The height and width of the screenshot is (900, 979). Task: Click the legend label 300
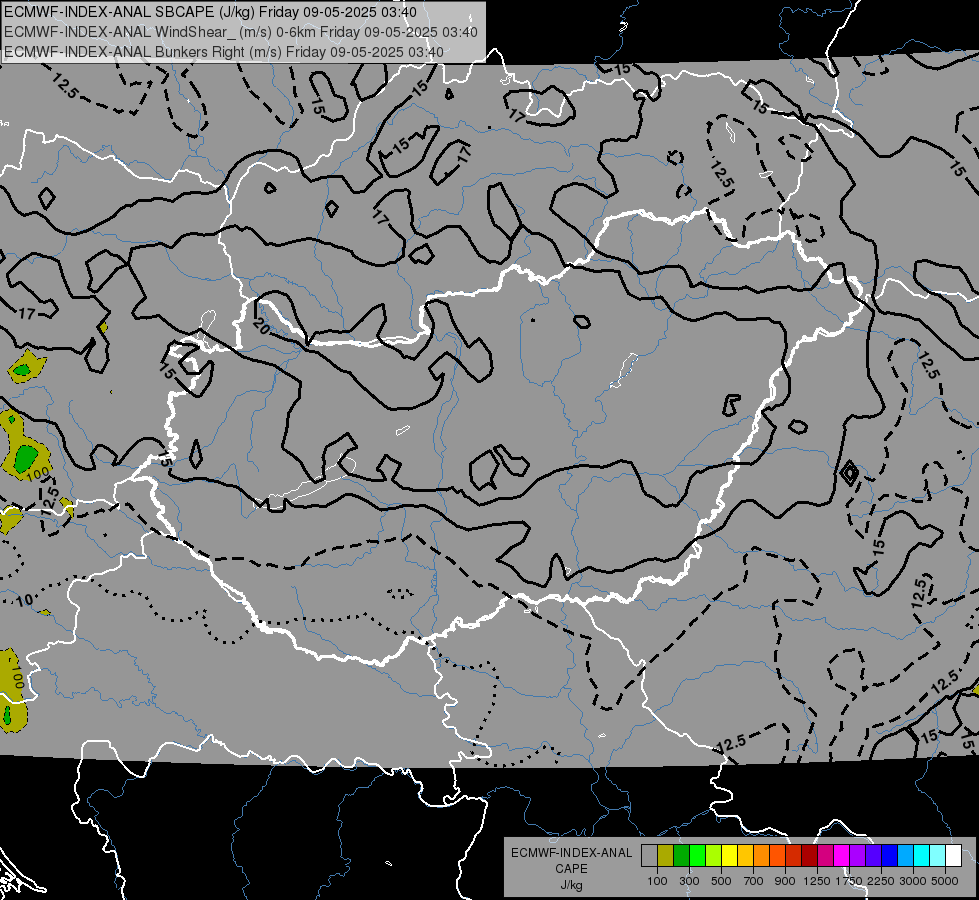point(689,881)
